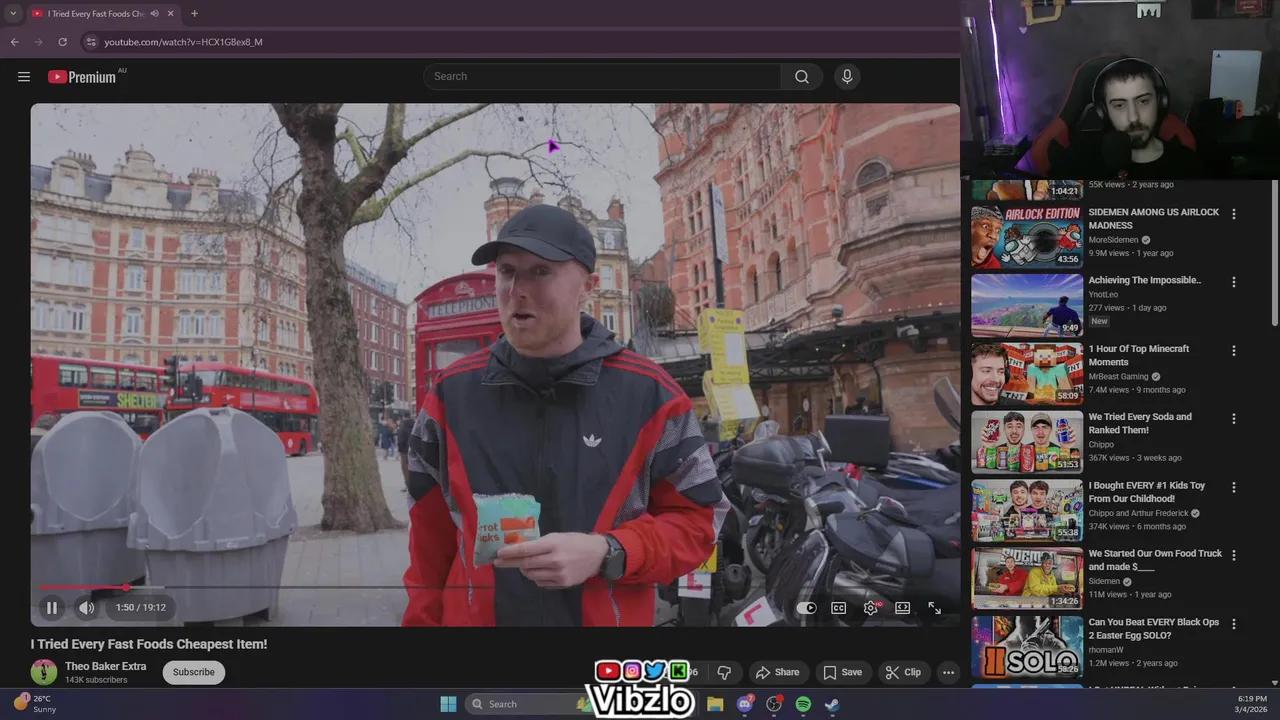Click the YouTube search input field
Viewport: 1280px width, 720px height.
[x=602, y=77]
